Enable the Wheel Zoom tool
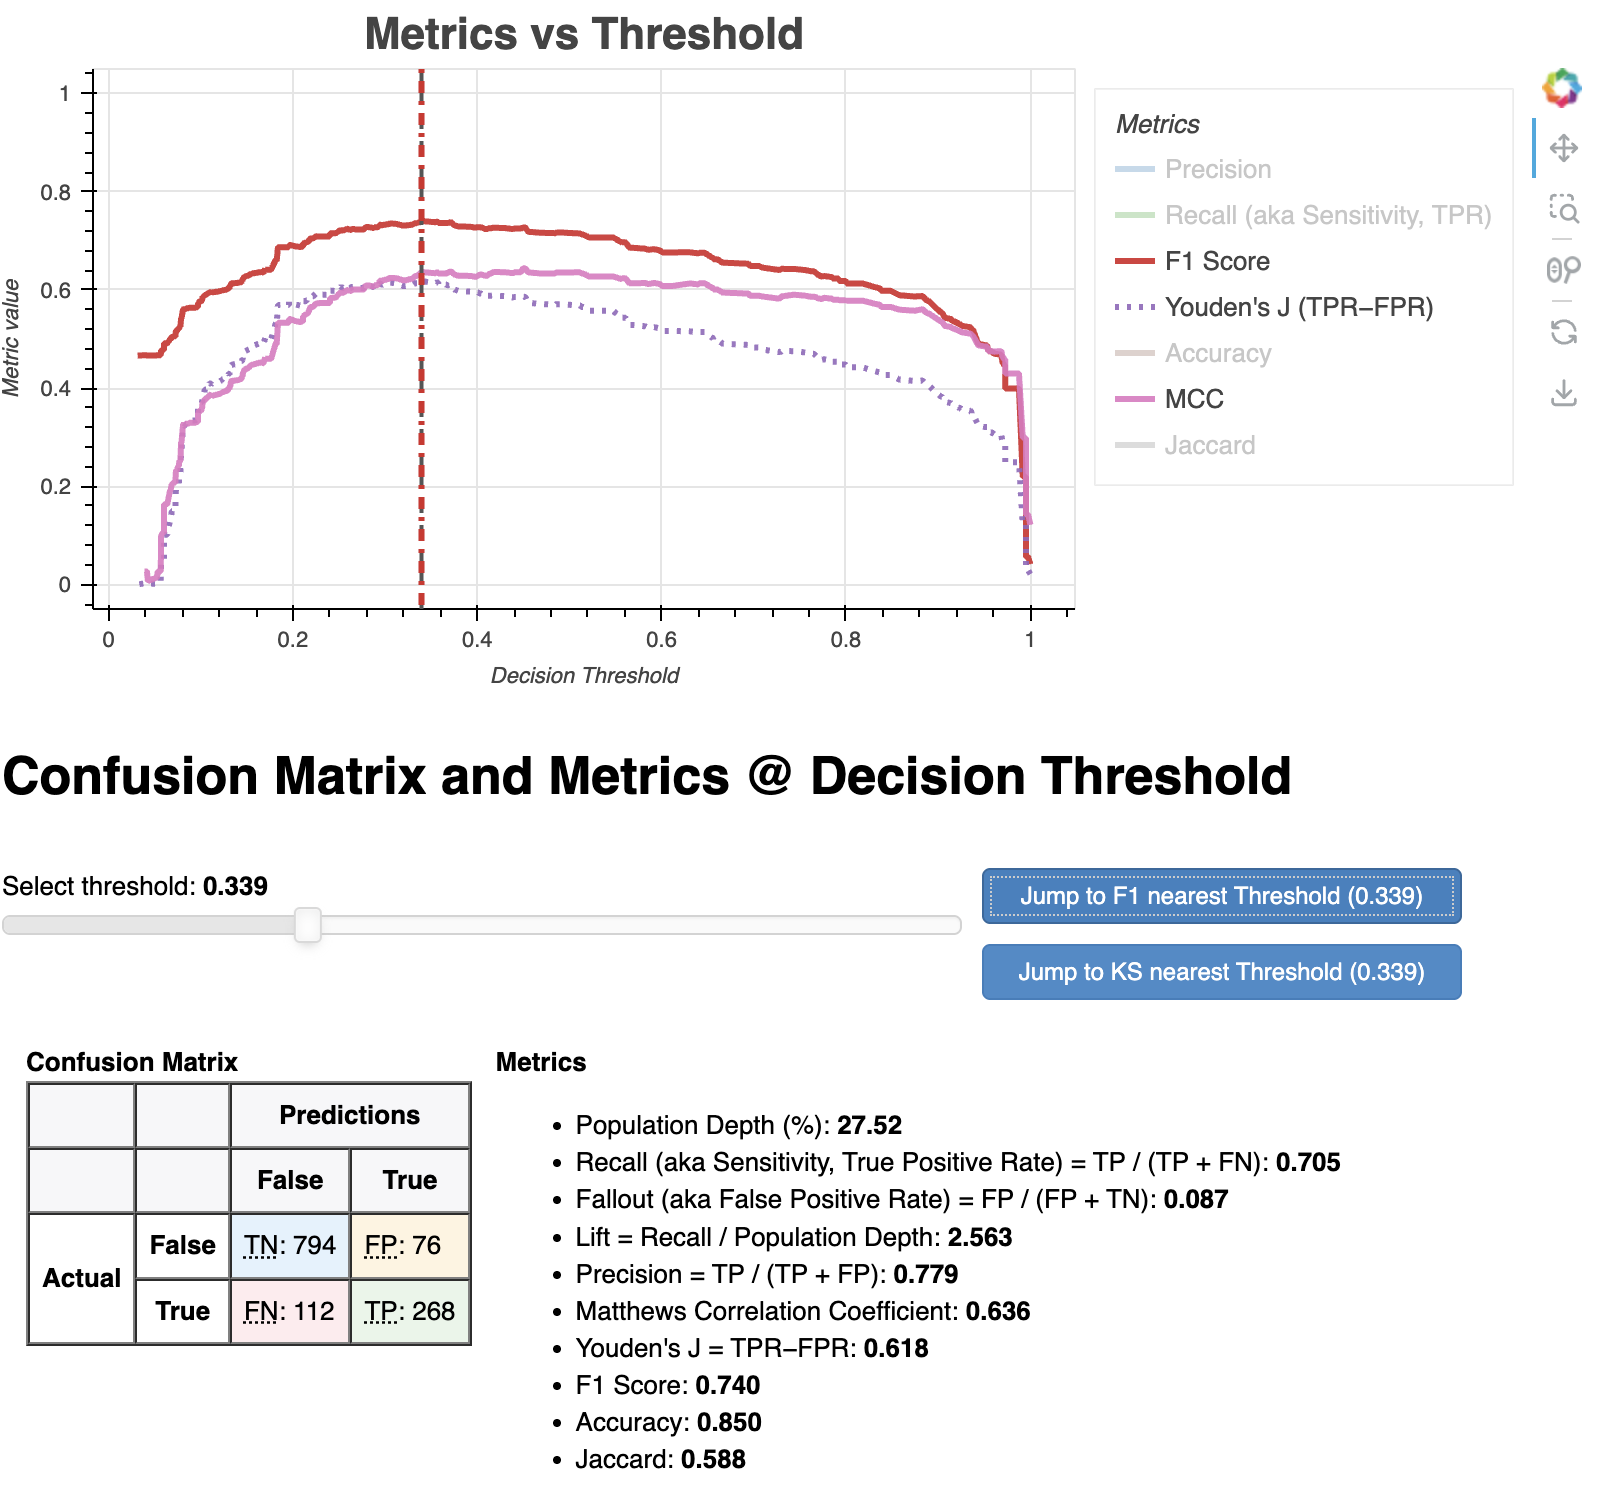 1563,270
